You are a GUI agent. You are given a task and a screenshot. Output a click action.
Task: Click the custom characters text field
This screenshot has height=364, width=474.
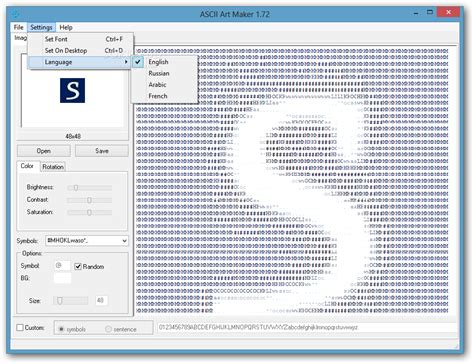click(307, 327)
